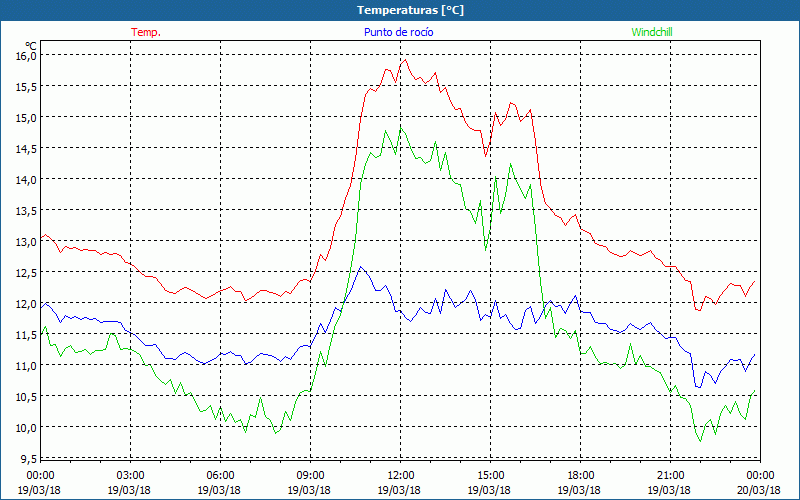Screen dimensions: 800x500
Task: Click the 16,0 y-axis value
Action: (x=27, y=55)
